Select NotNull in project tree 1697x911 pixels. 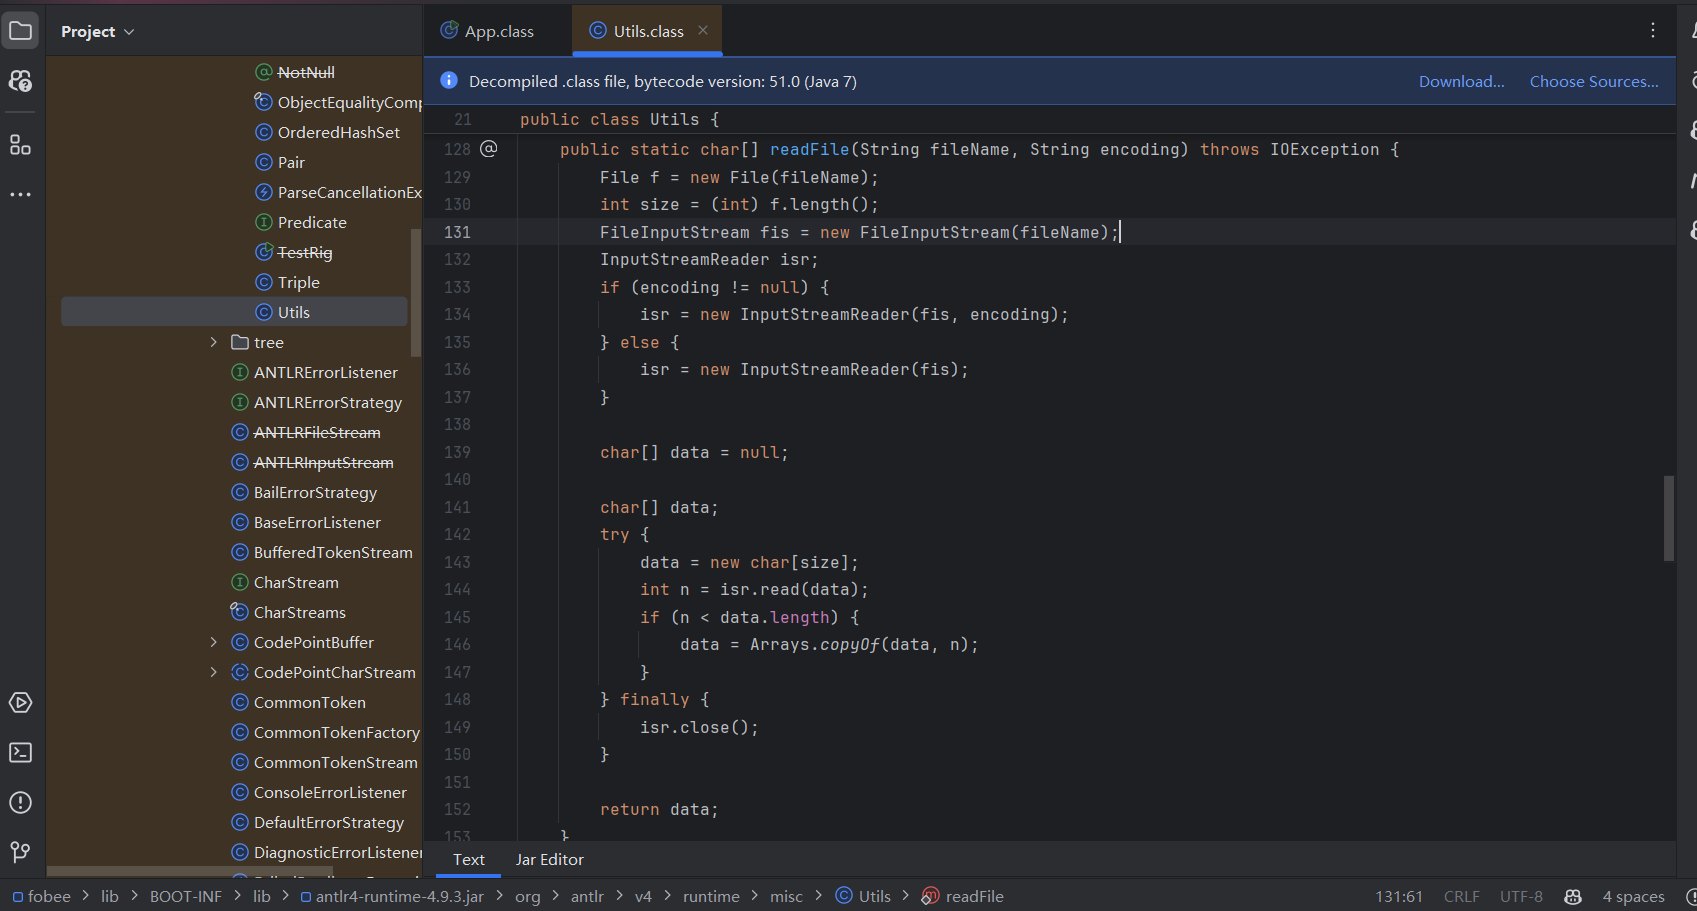(x=306, y=72)
